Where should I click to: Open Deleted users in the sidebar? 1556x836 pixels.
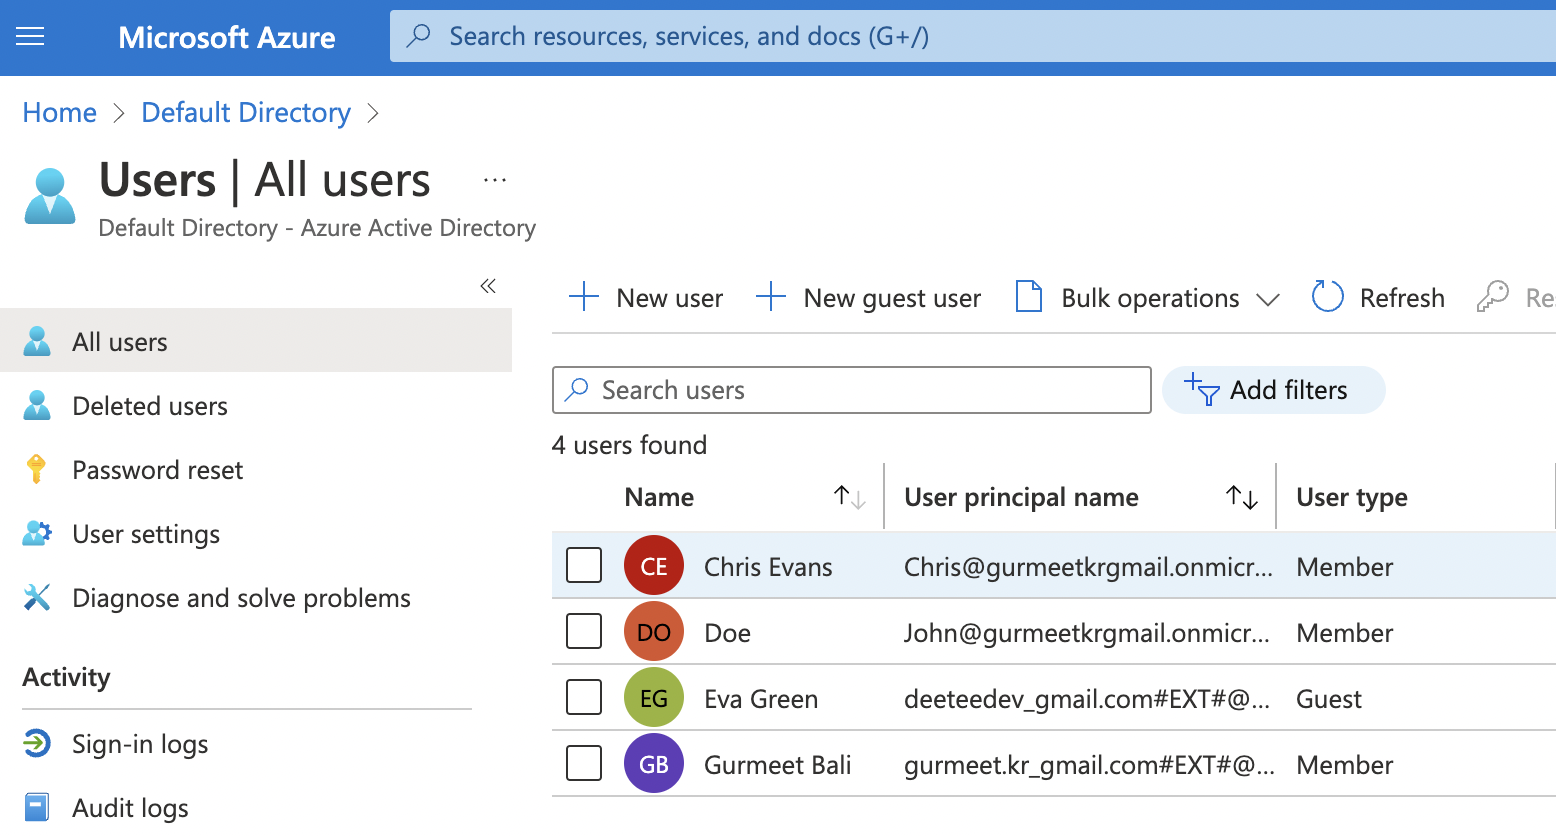[x=149, y=406]
